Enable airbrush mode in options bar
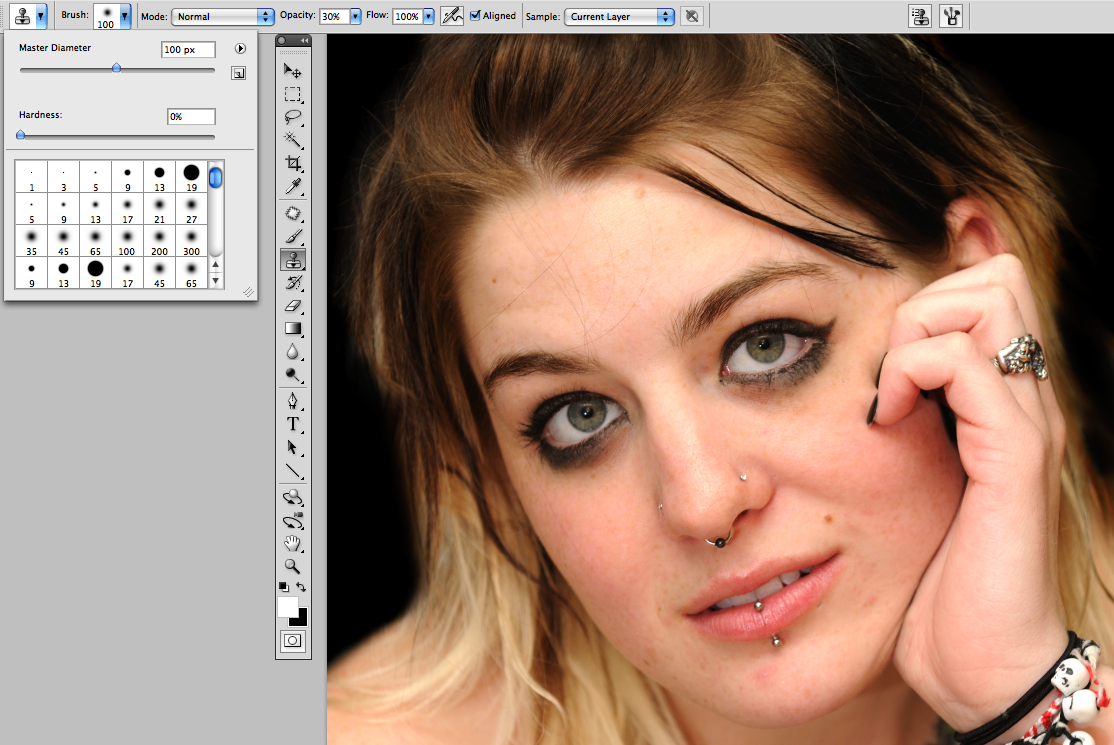Image resolution: width=1114 pixels, height=745 pixels. [452, 16]
